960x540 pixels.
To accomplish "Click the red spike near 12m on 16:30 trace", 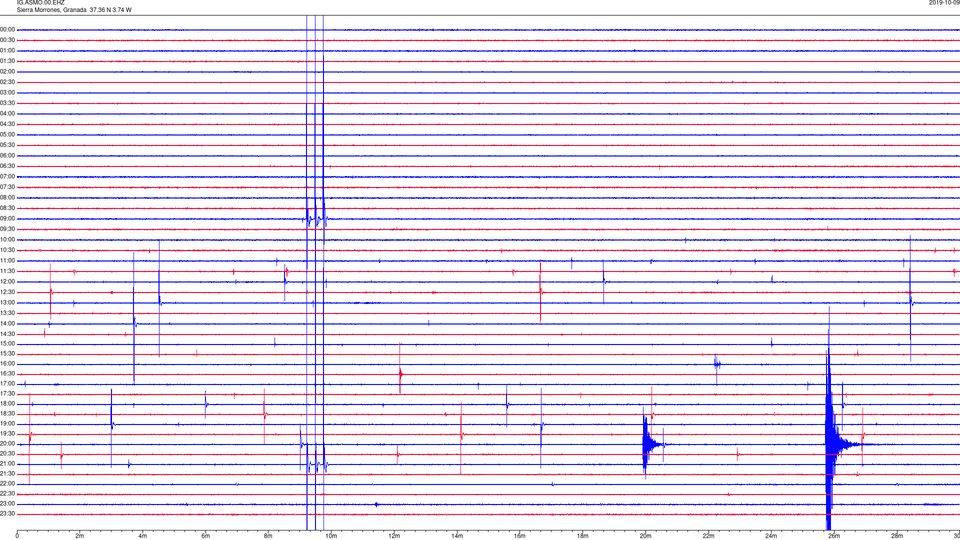I will tap(400, 373).
